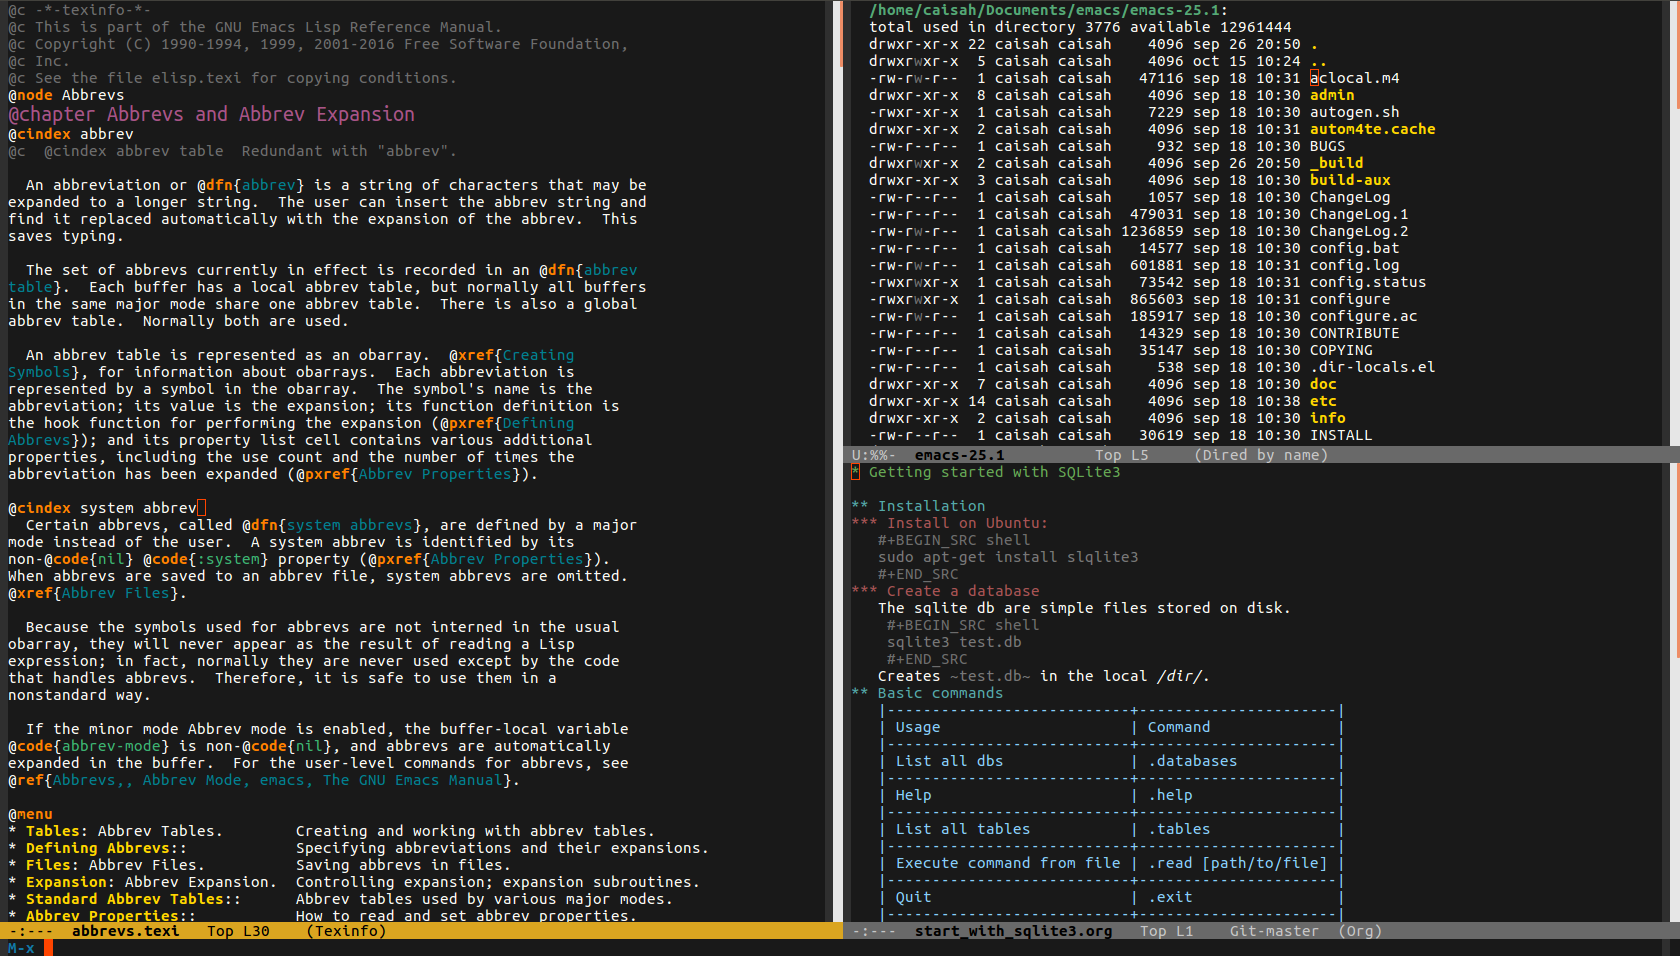Open the etc directory entry
The width and height of the screenshot is (1680, 956).
click(x=1323, y=401)
